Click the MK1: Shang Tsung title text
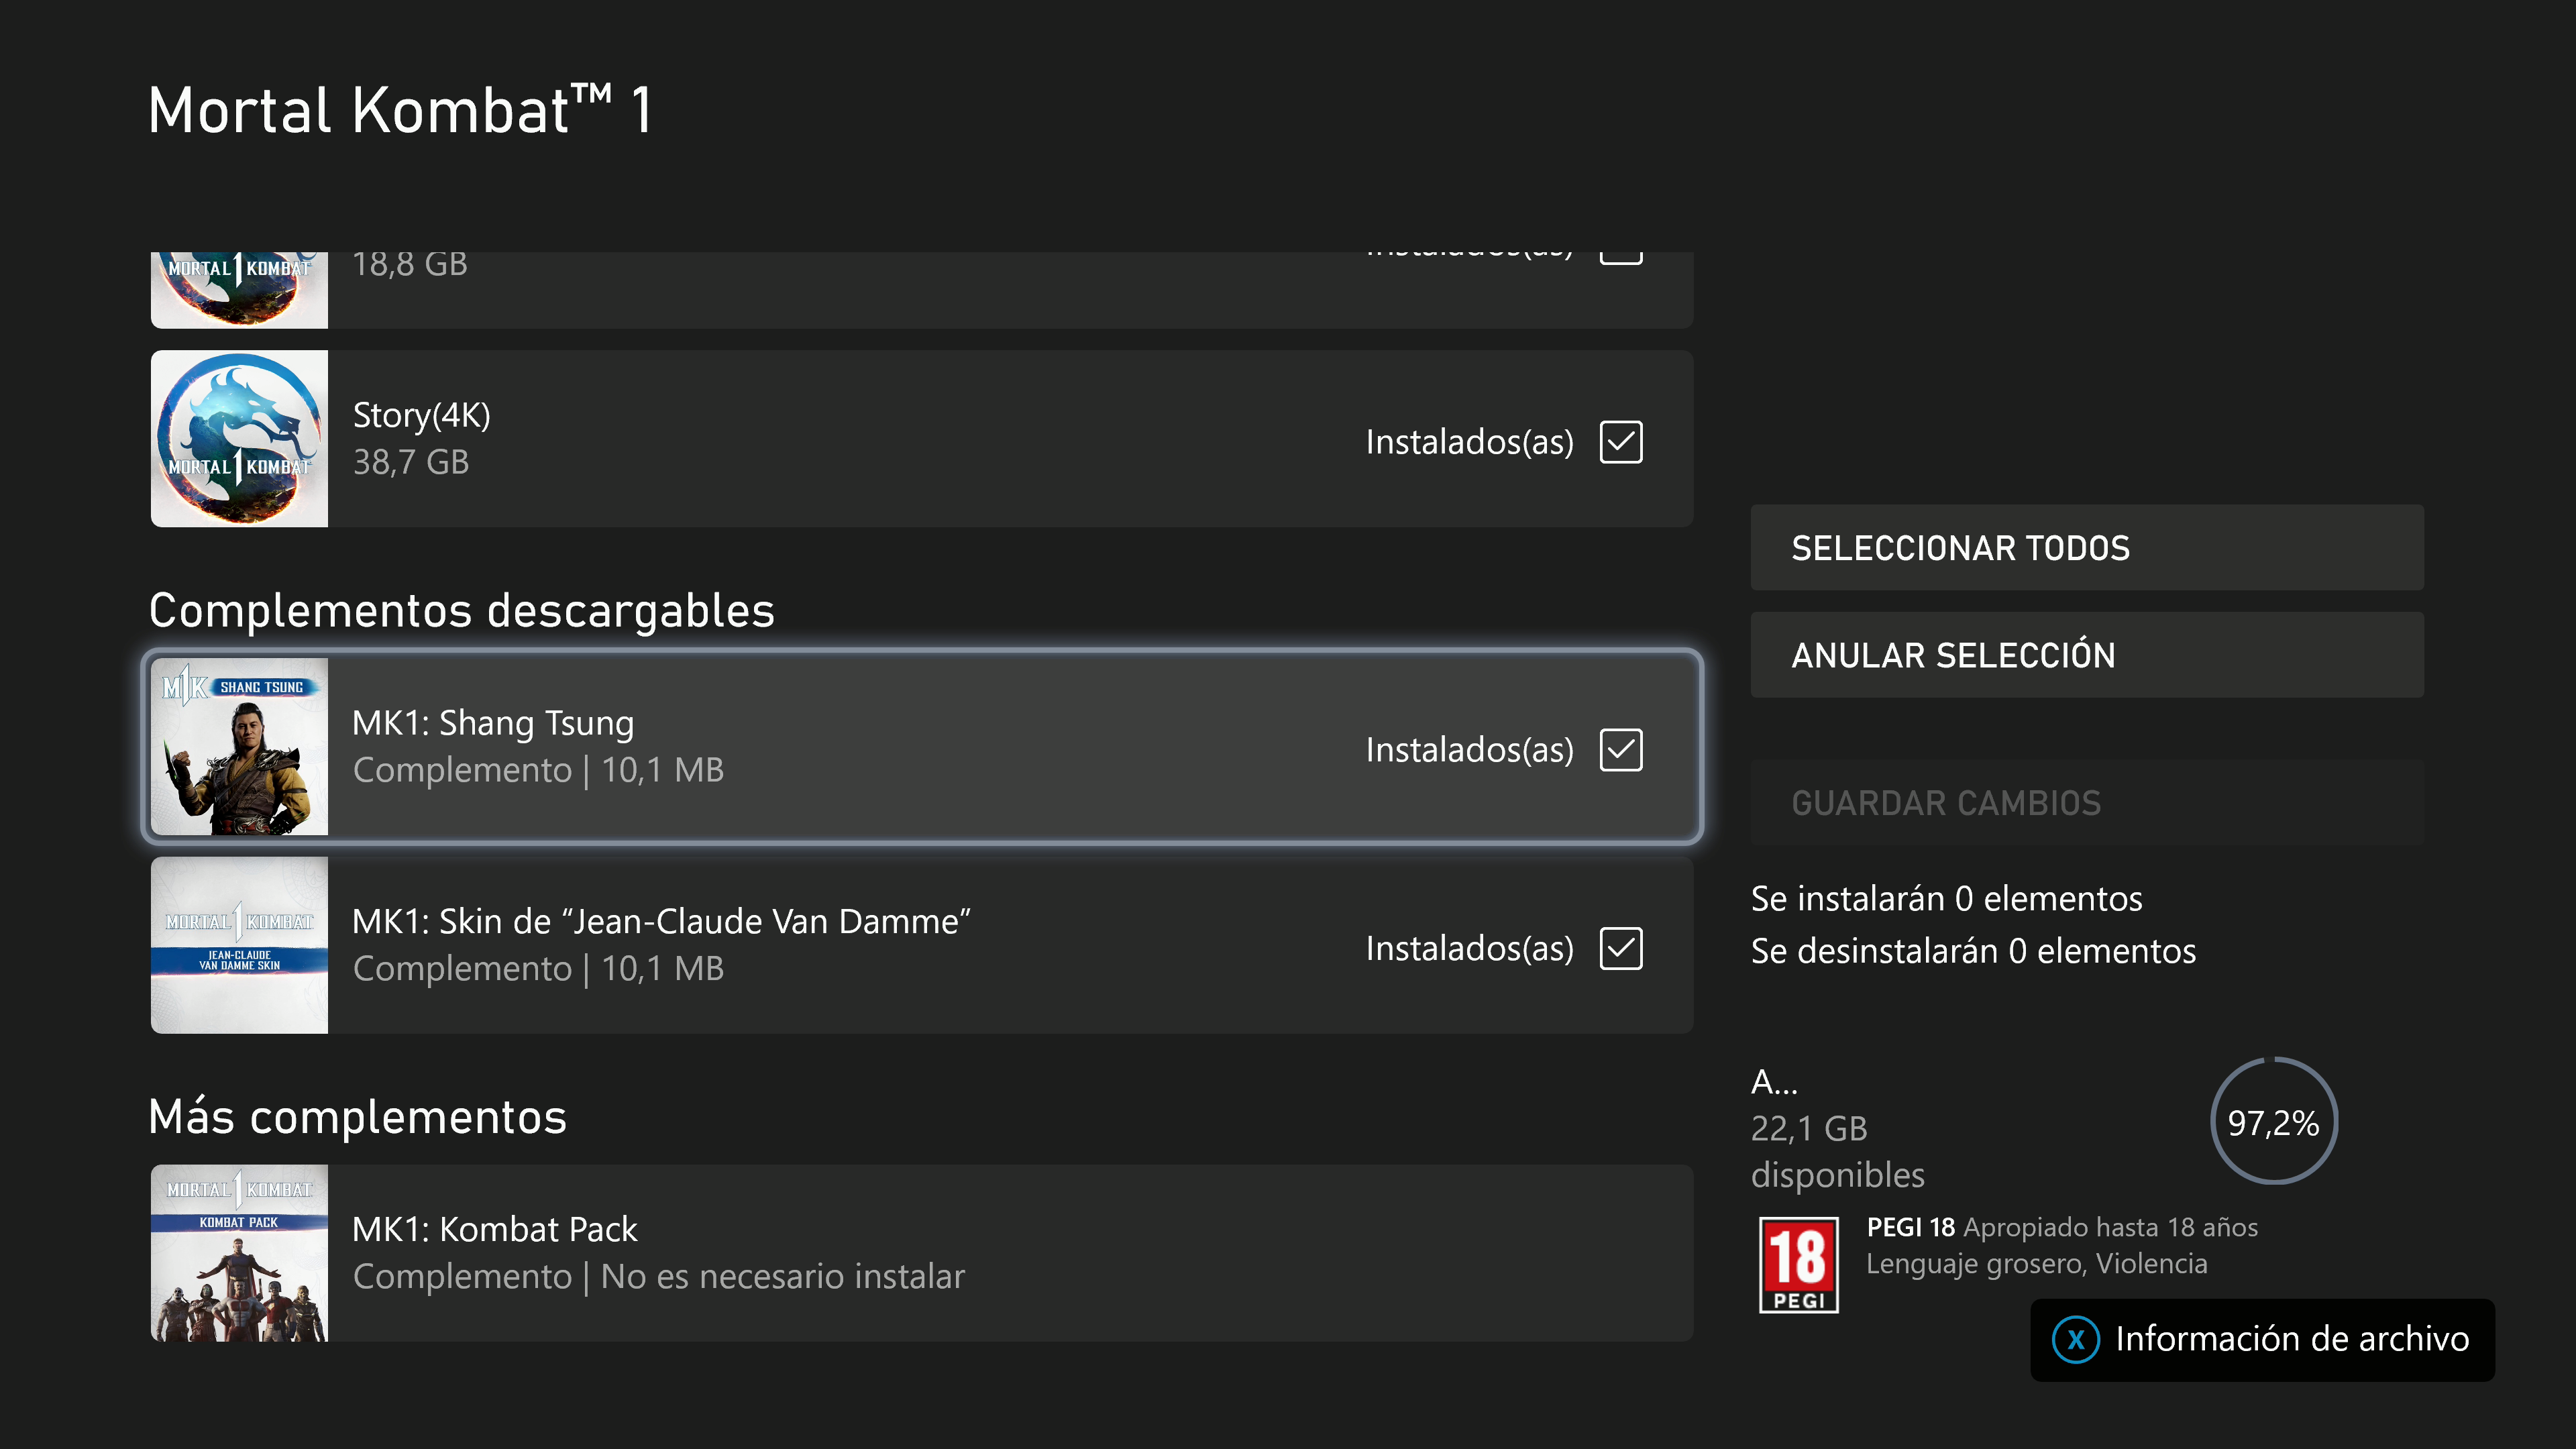 click(x=493, y=723)
